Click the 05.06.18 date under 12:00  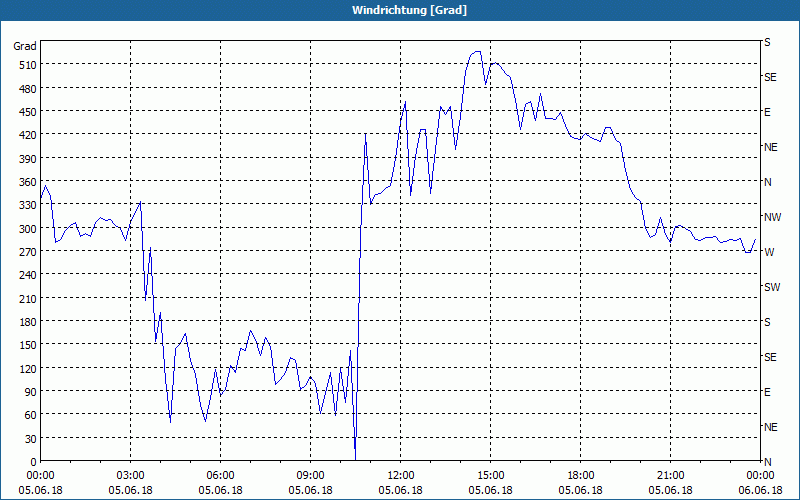(x=401, y=490)
